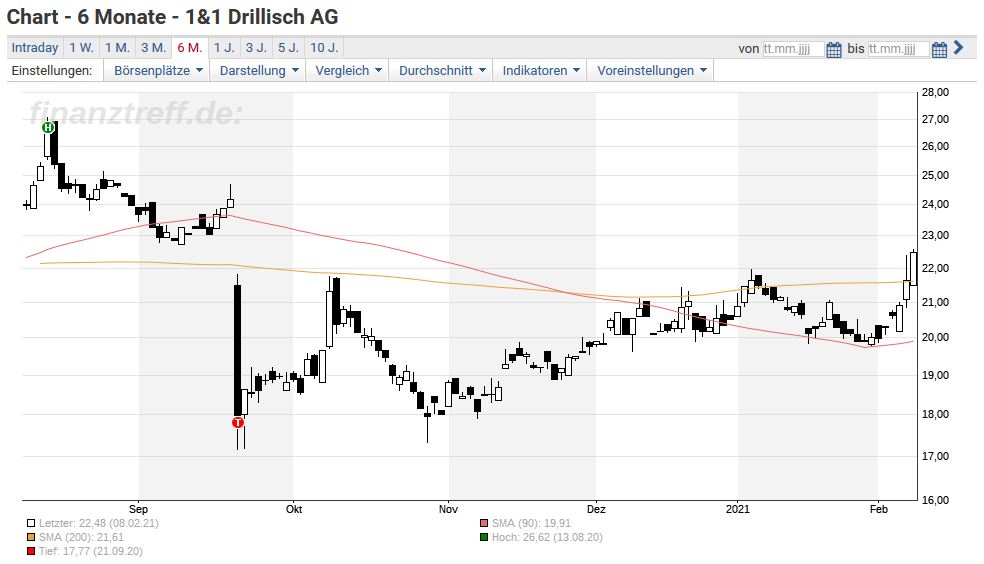Image resolution: width=984 pixels, height=564 pixels.
Task: Switch to the 1 J. time range
Action: [224, 48]
